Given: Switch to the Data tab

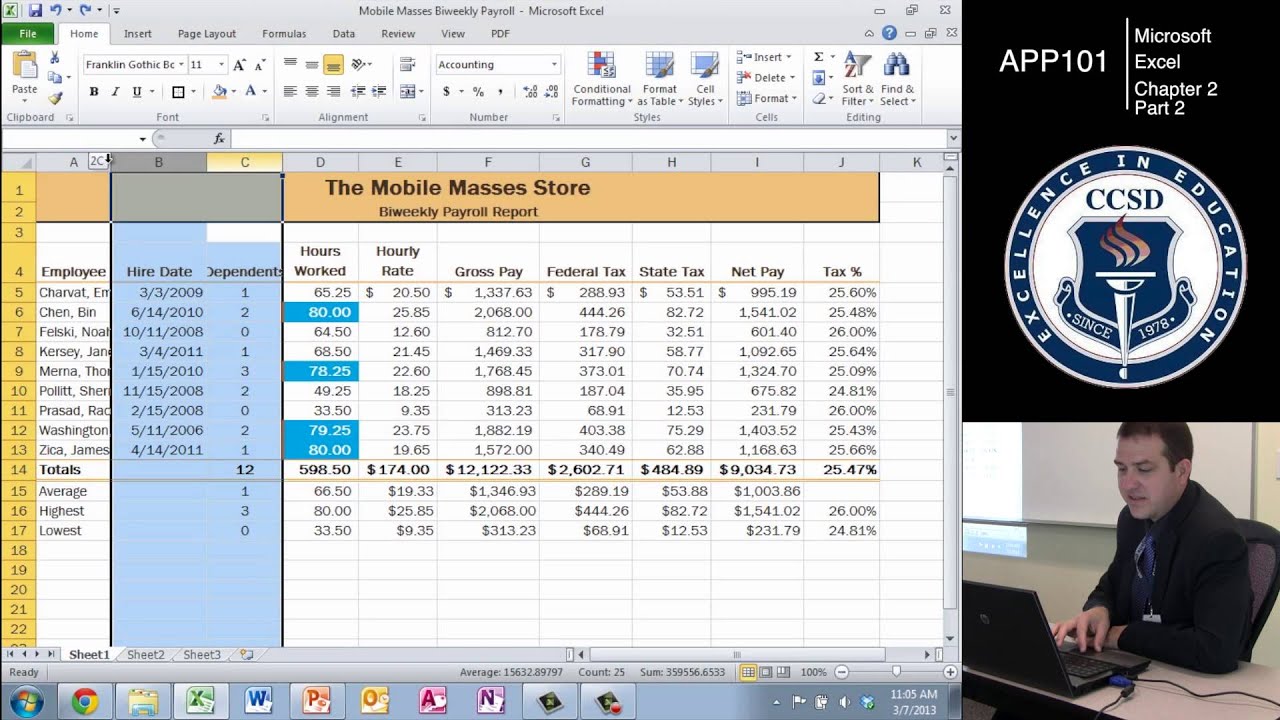Looking at the screenshot, I should pyautogui.click(x=344, y=33).
